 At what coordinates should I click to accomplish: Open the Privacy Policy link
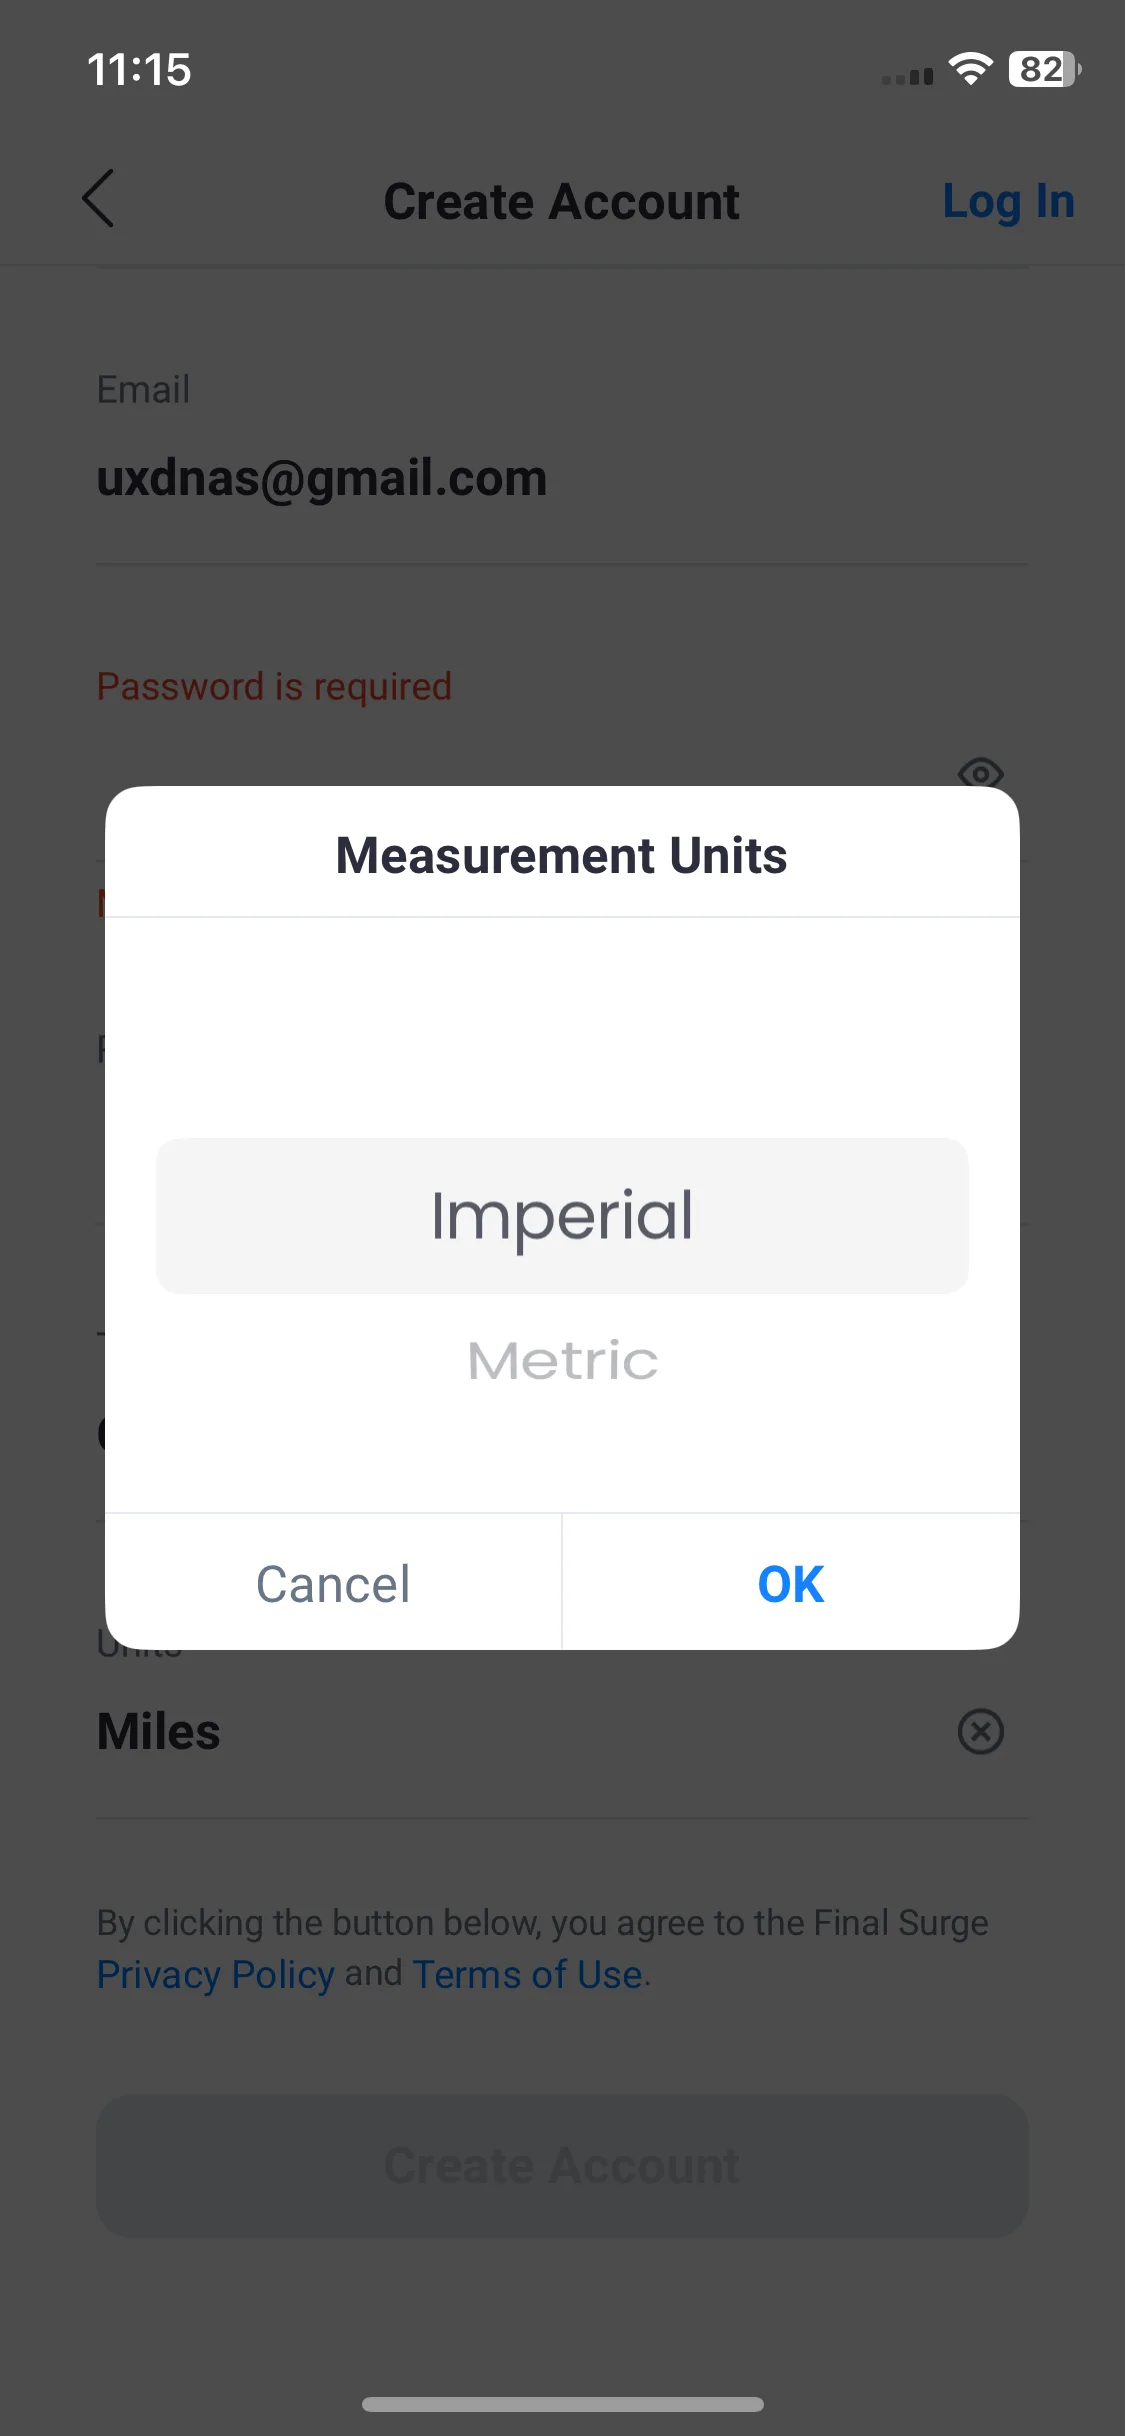pyautogui.click(x=215, y=1974)
